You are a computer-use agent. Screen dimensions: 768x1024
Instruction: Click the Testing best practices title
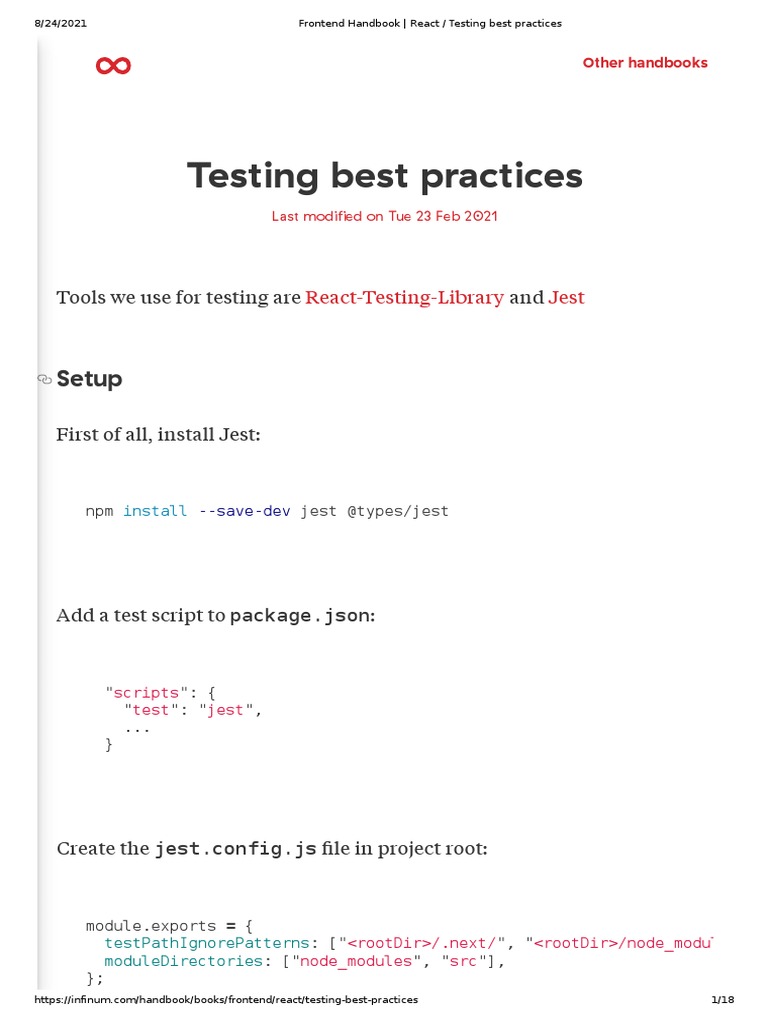click(384, 176)
